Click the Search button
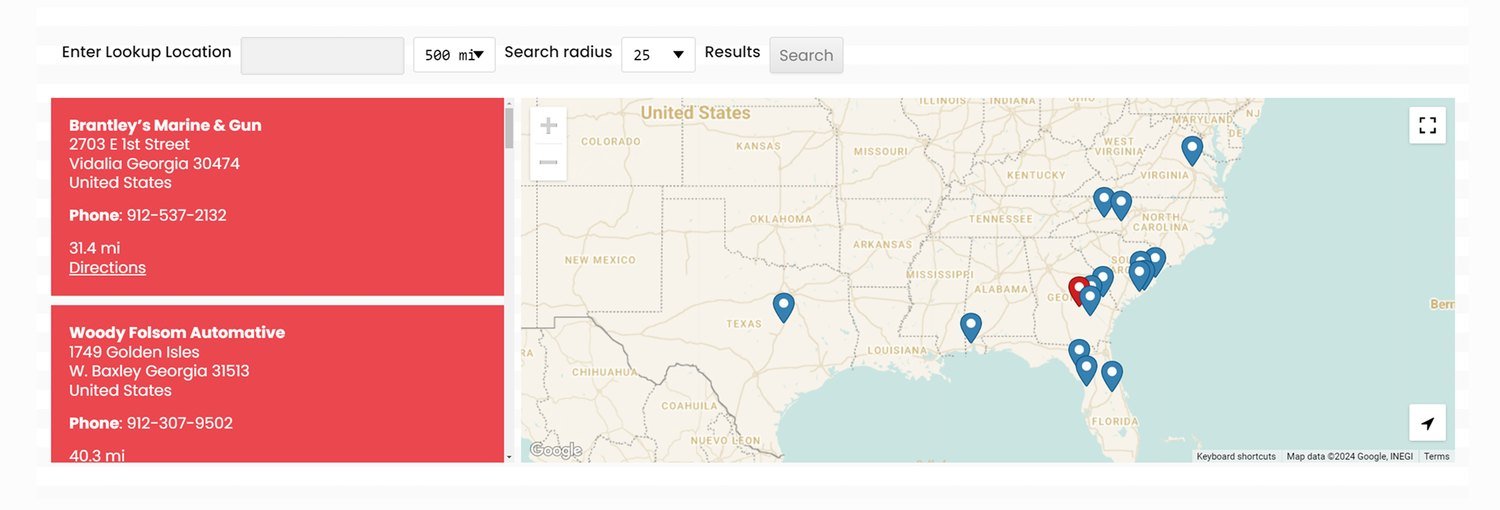The width and height of the screenshot is (1500, 510). pyautogui.click(x=806, y=55)
